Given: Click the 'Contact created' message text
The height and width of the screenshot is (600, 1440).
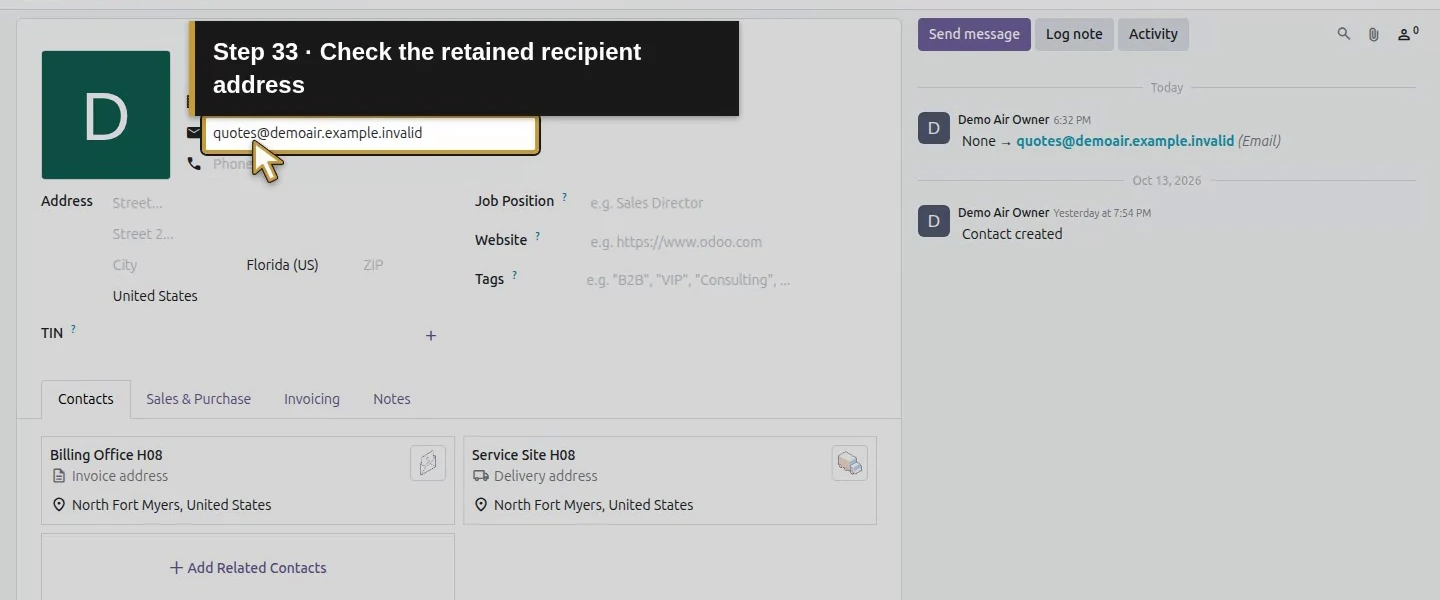Looking at the screenshot, I should pos(1012,234).
